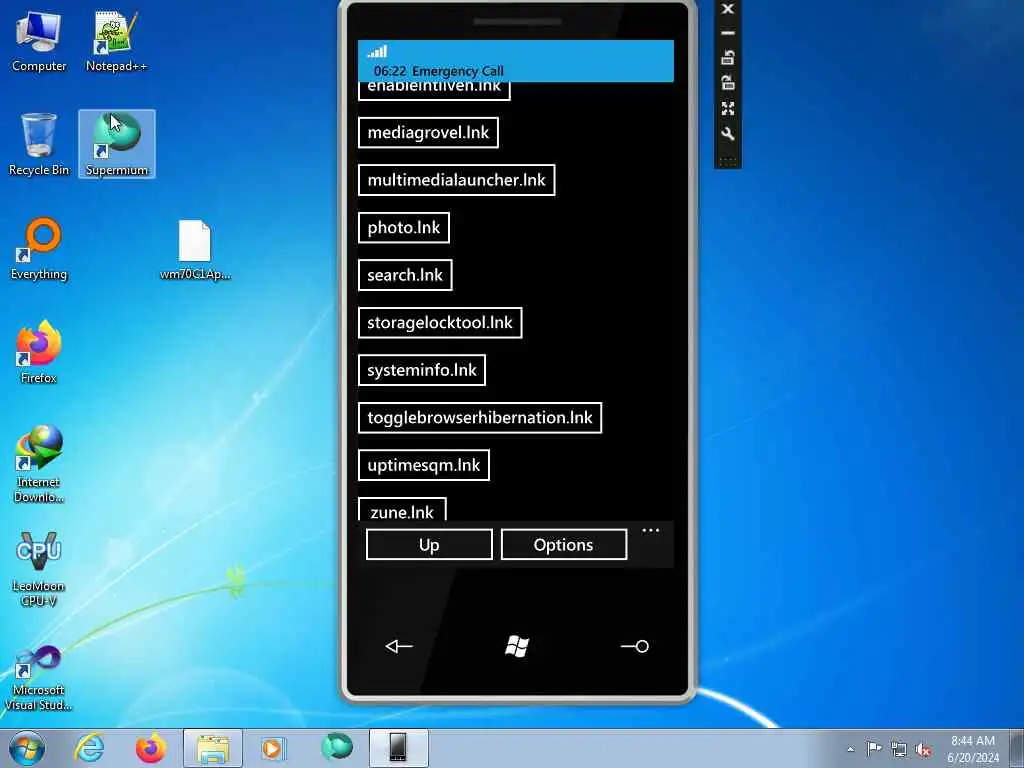Screen dimensions: 1024x768
Task: Launch the Firefox desktop shortcut
Action: point(39,352)
